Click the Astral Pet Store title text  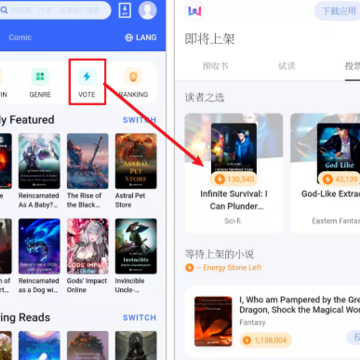(x=130, y=200)
